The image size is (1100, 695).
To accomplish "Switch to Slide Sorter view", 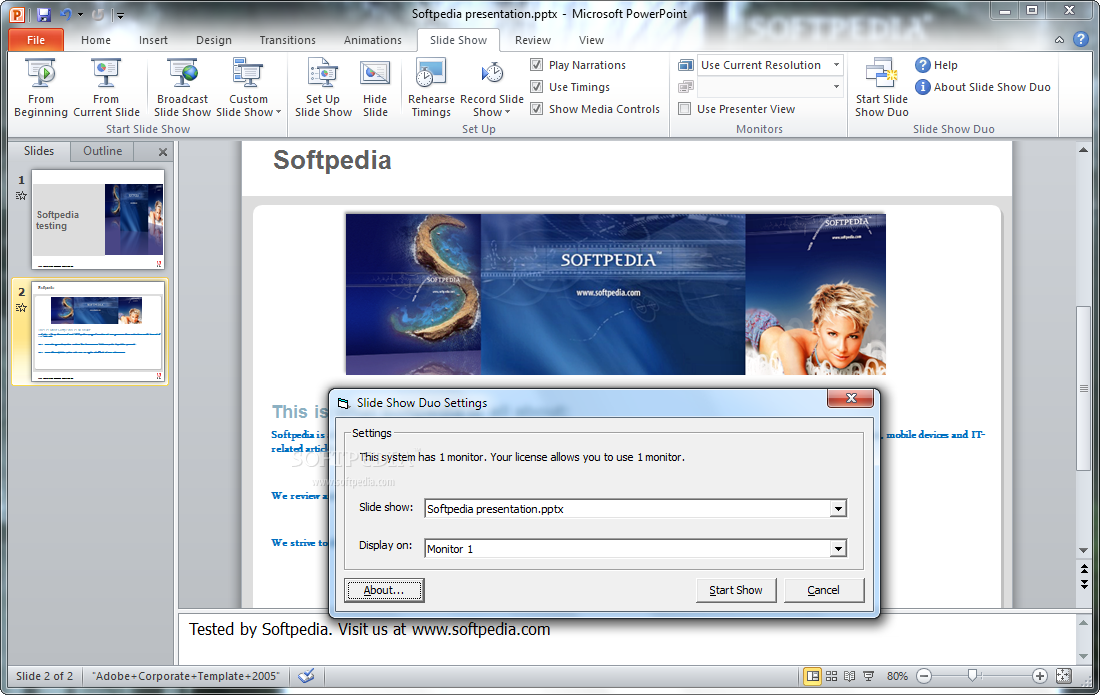I will point(831,676).
